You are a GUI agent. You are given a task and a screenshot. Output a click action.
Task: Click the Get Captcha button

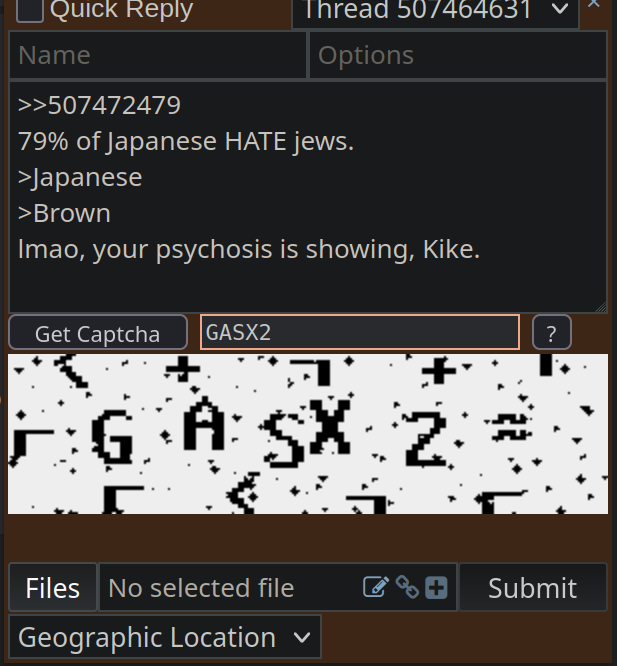[98, 333]
